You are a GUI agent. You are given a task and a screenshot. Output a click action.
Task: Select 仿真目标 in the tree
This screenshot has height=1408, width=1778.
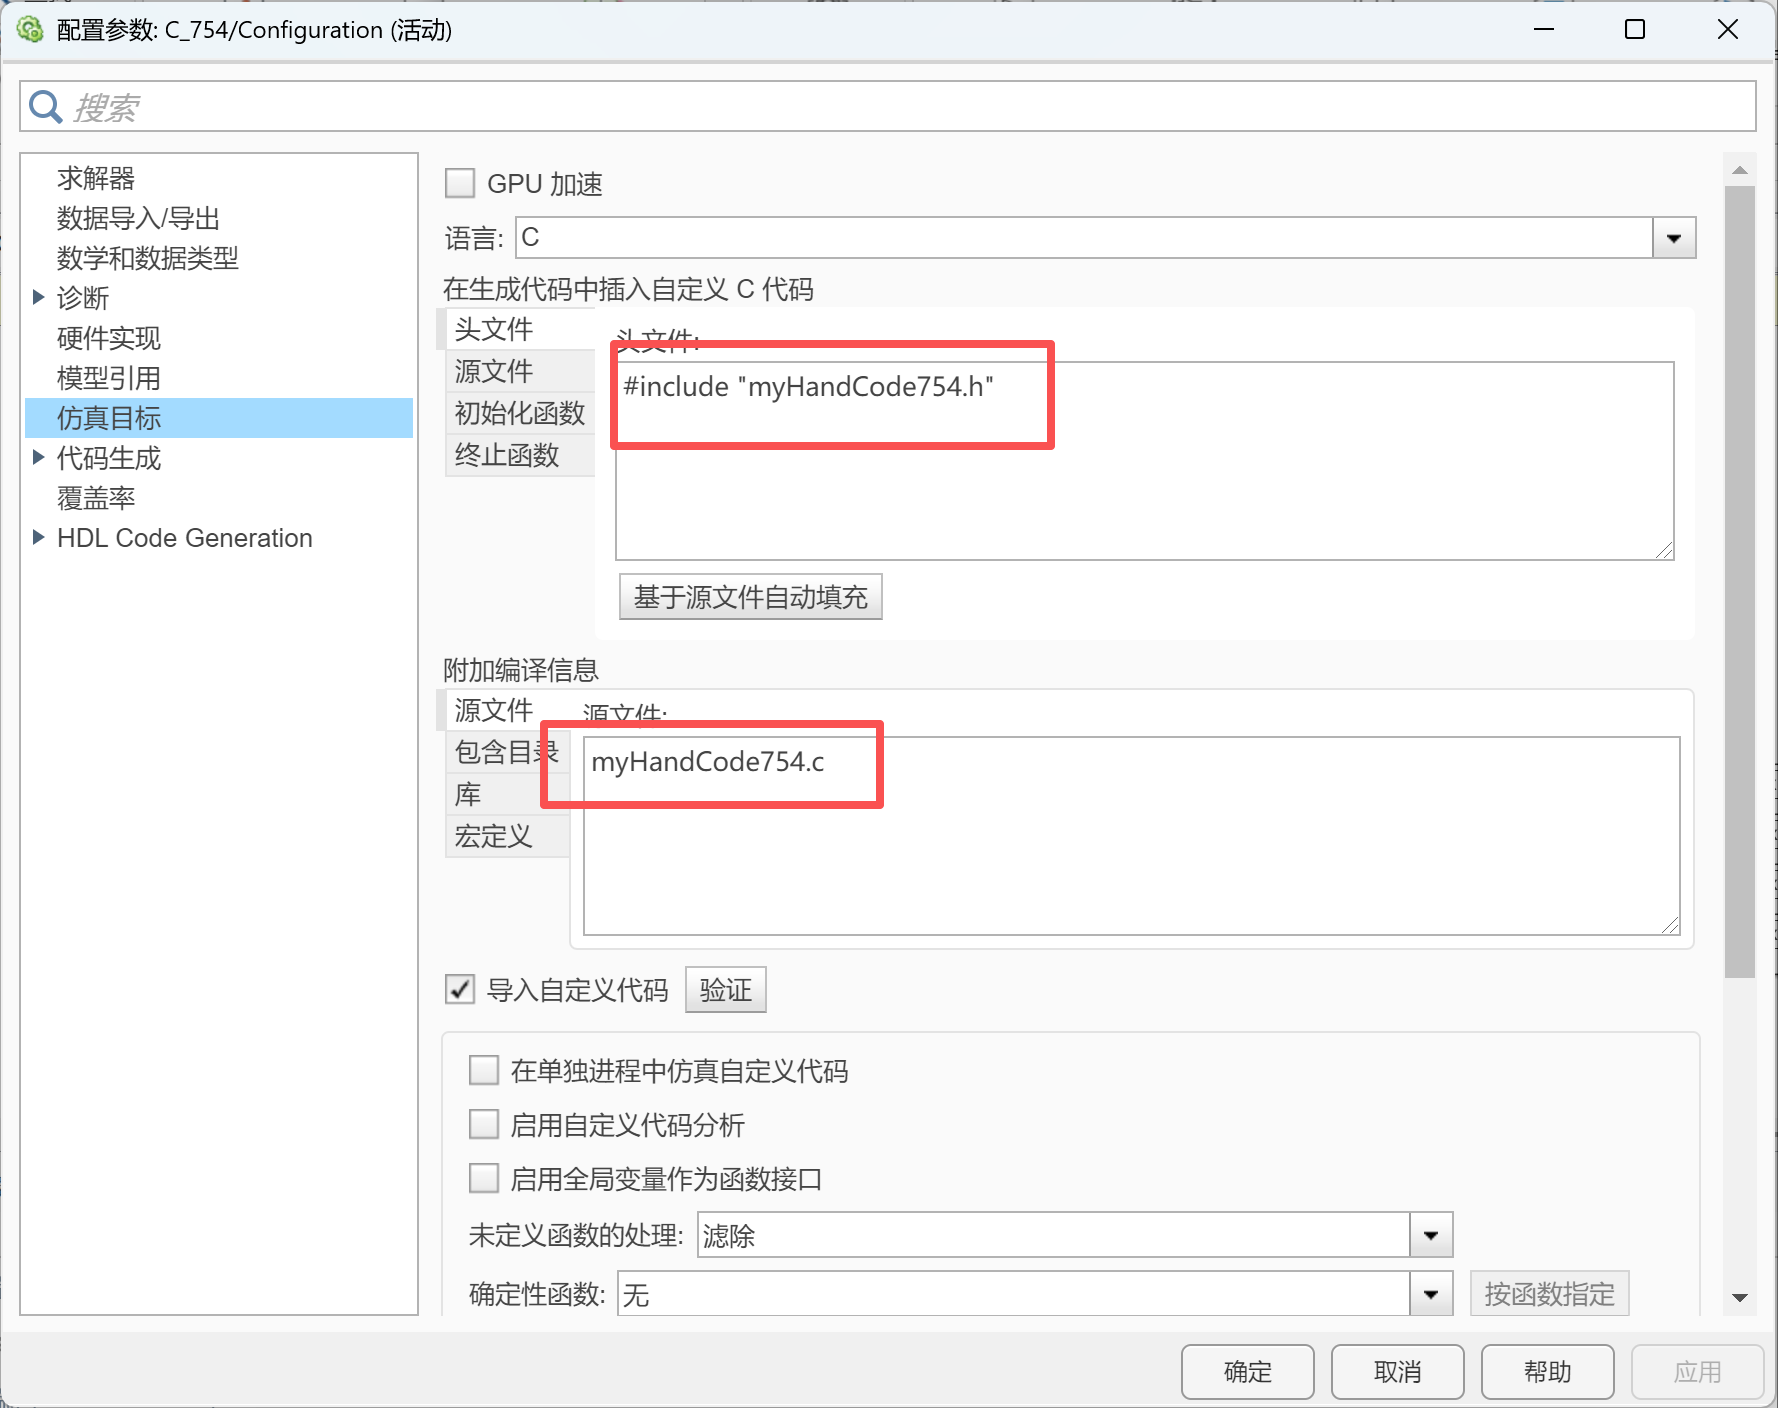pyautogui.click(x=219, y=418)
